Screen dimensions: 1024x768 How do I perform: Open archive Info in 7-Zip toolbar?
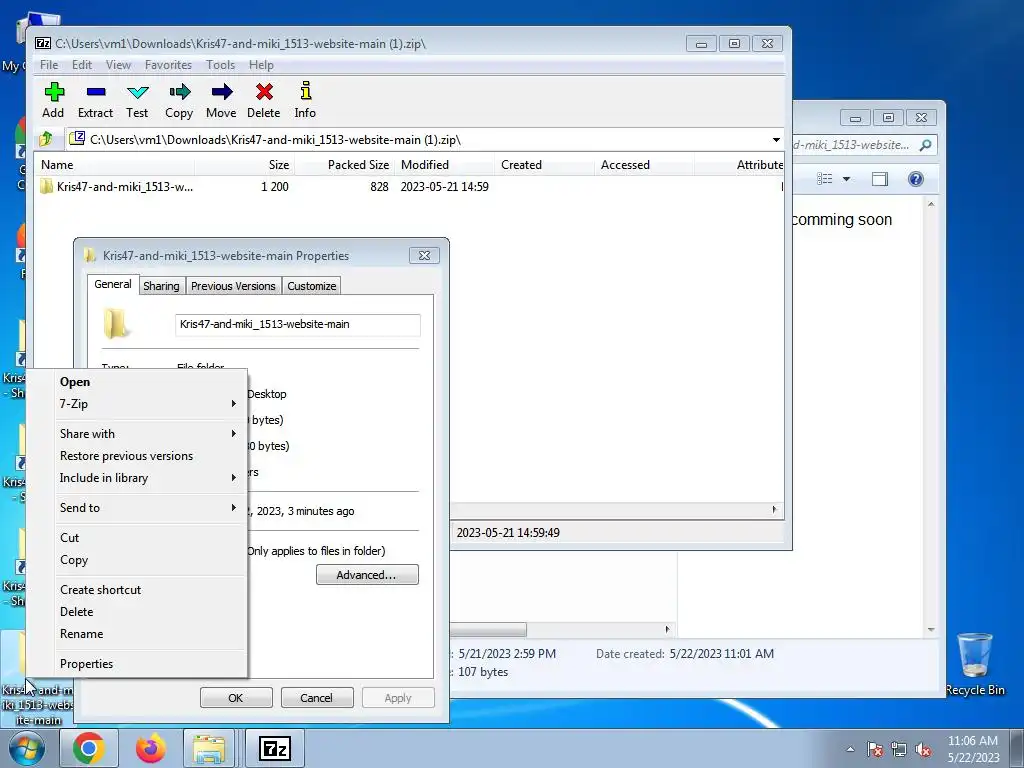305,100
